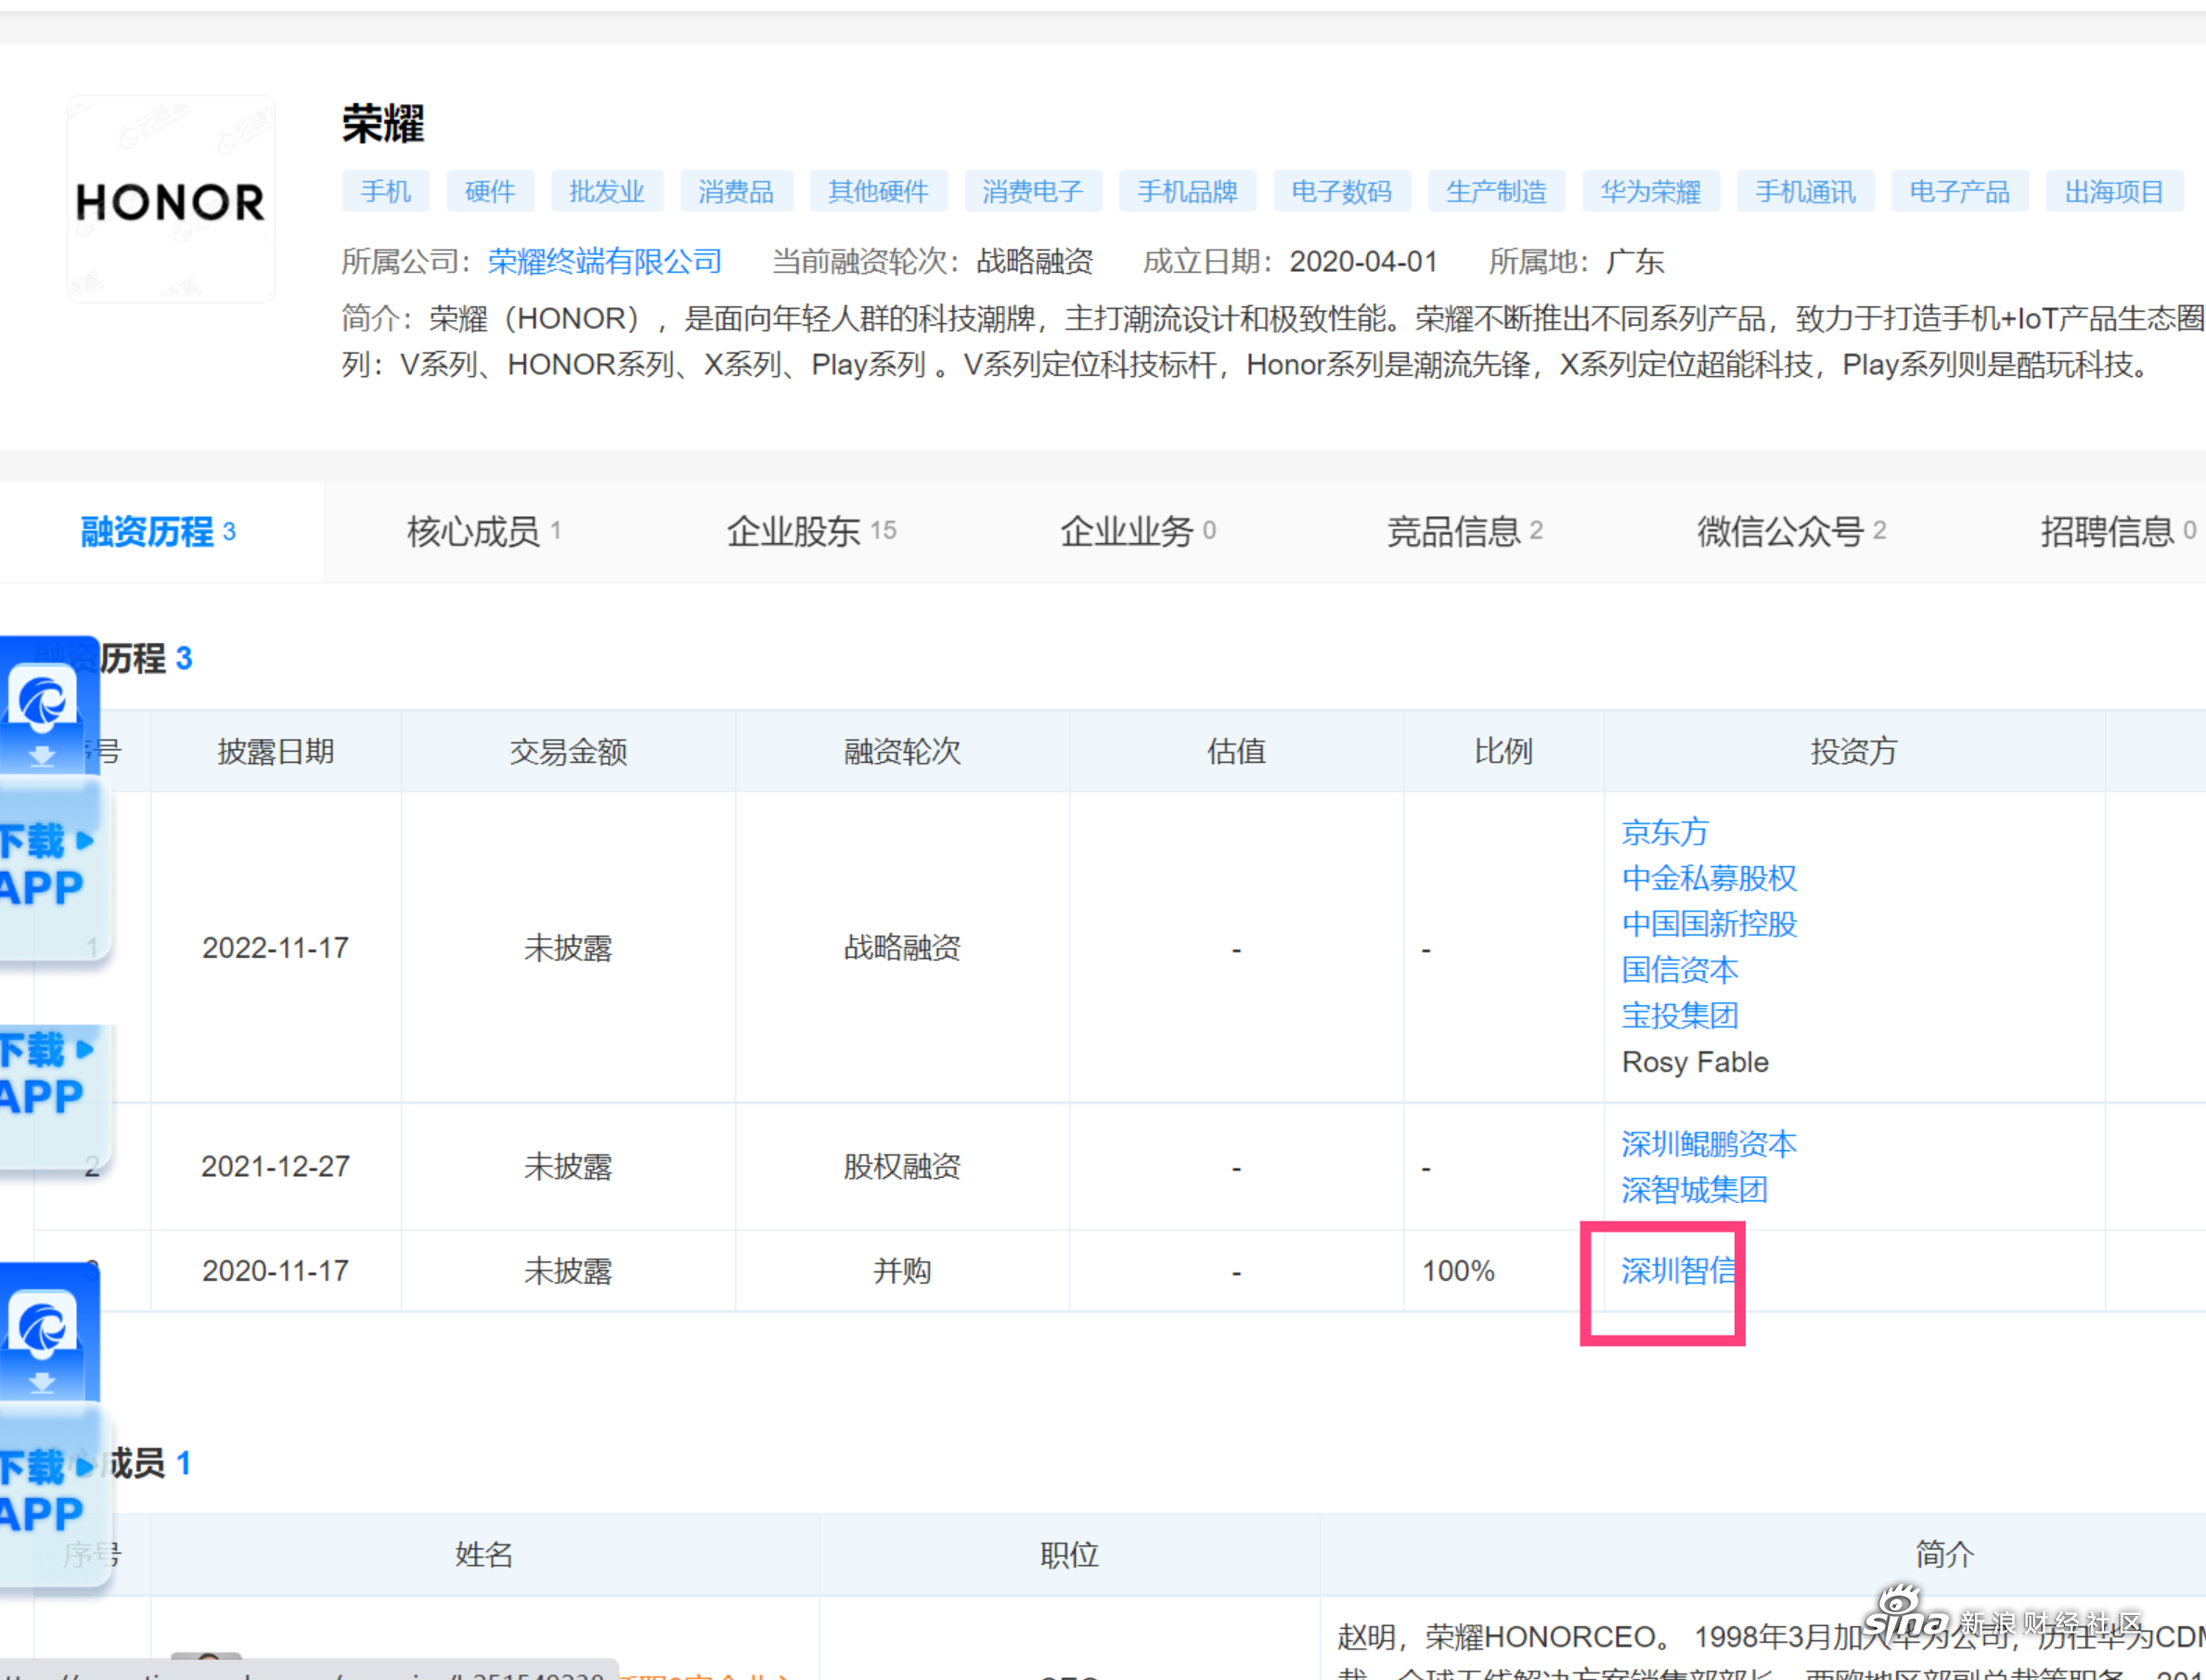Select the 手机 tag
Image resolution: width=2206 pixels, height=1680 pixels.
[386, 191]
